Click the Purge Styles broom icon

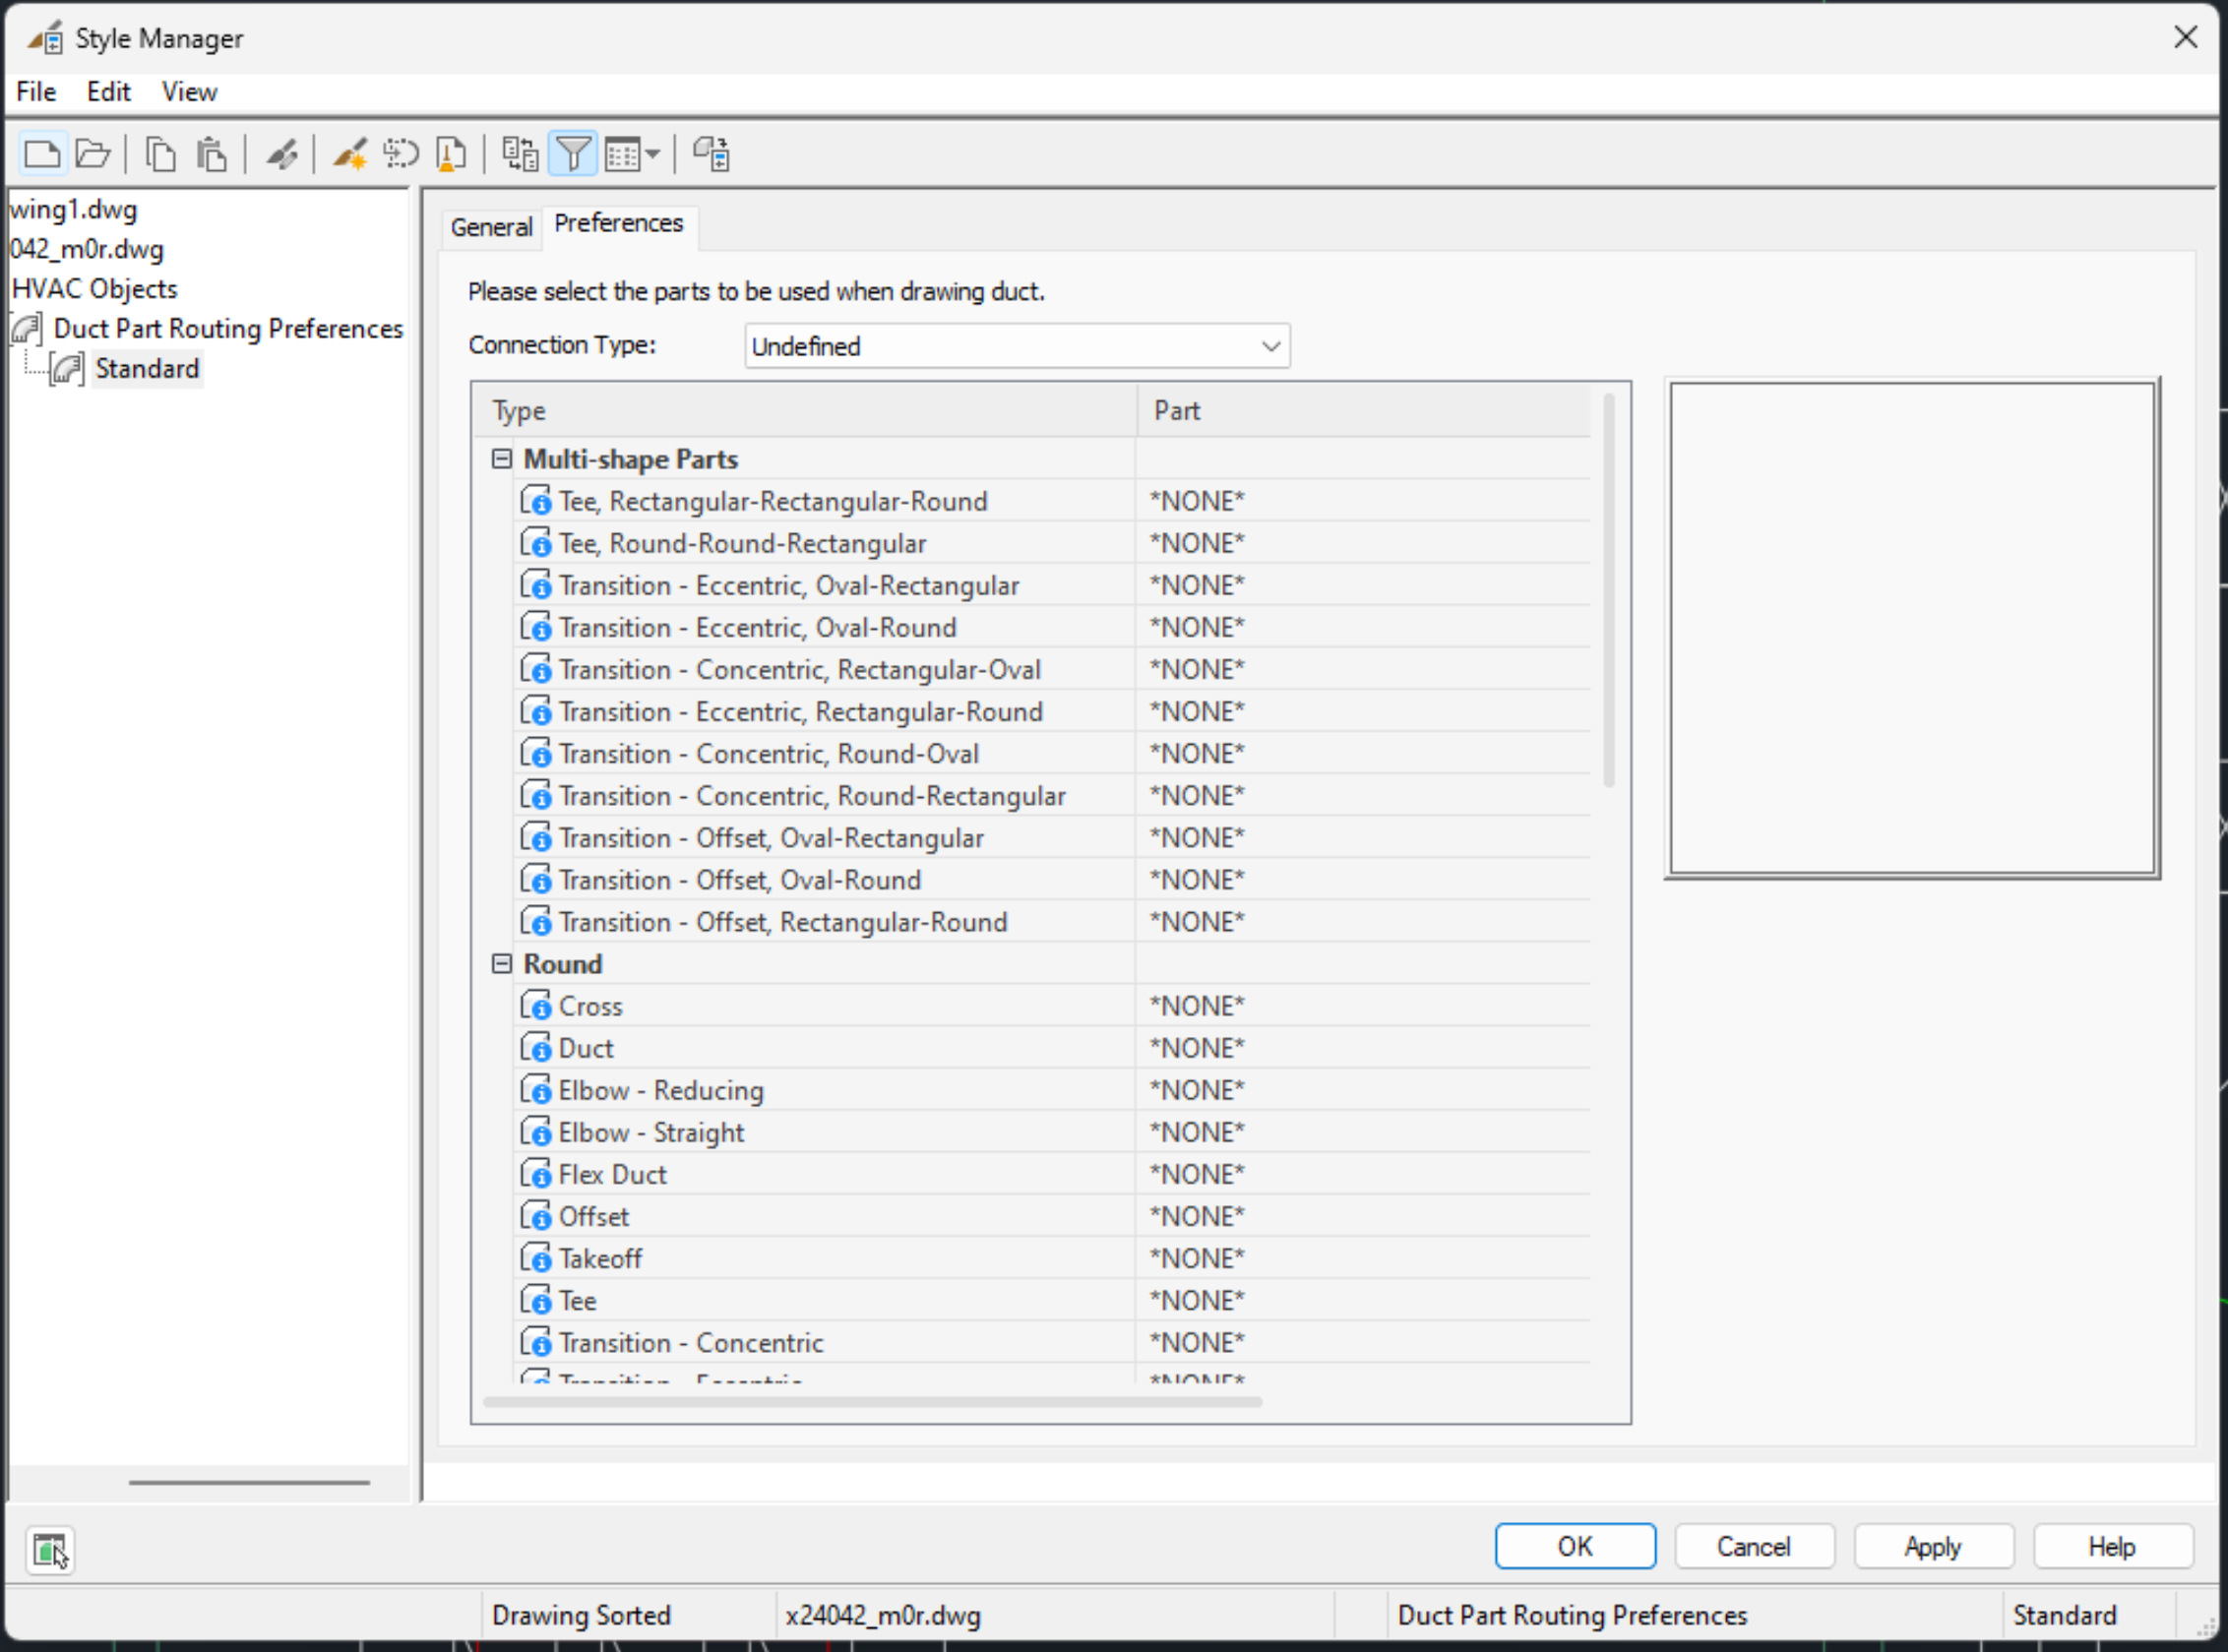(451, 154)
